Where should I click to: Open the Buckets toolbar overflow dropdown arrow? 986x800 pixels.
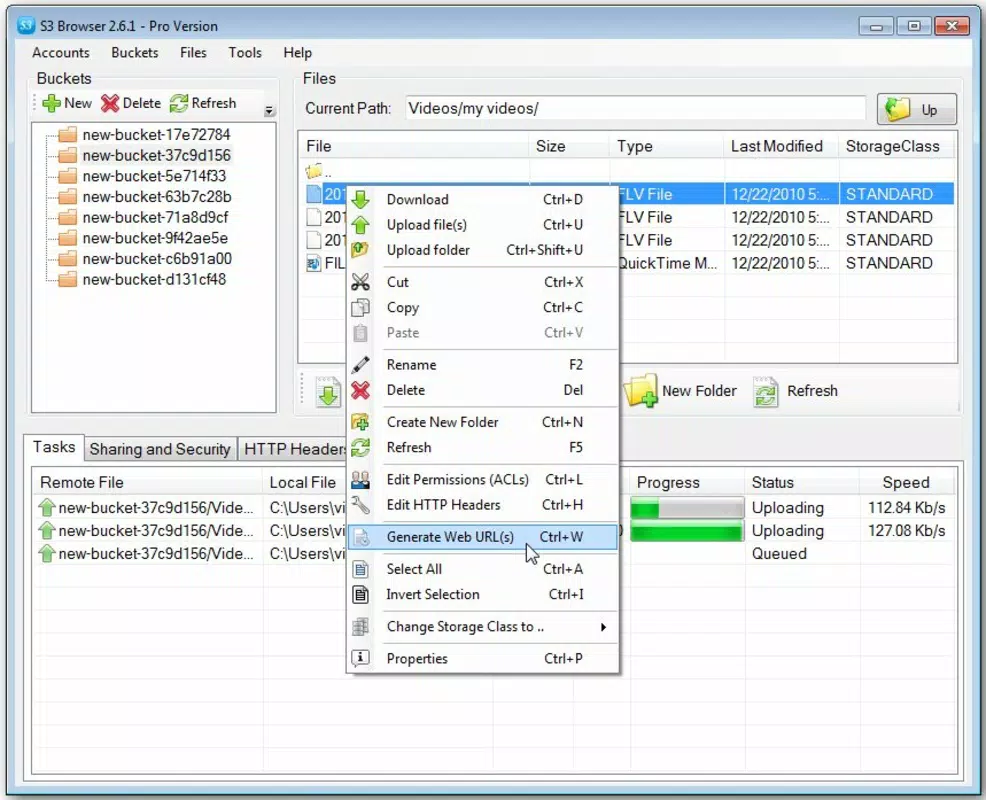pos(269,111)
